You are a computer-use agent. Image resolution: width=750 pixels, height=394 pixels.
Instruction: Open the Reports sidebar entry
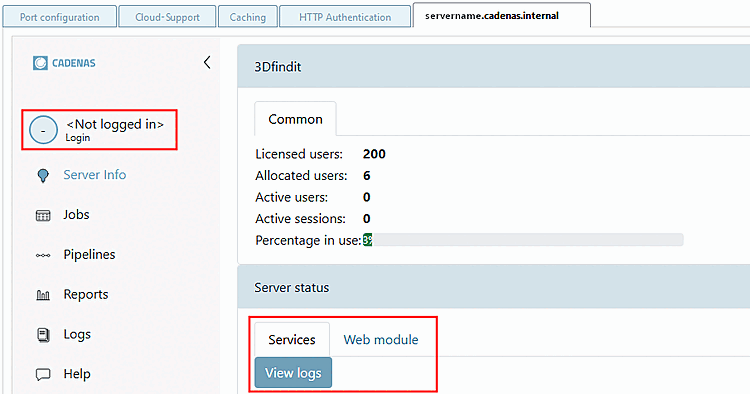pos(86,294)
